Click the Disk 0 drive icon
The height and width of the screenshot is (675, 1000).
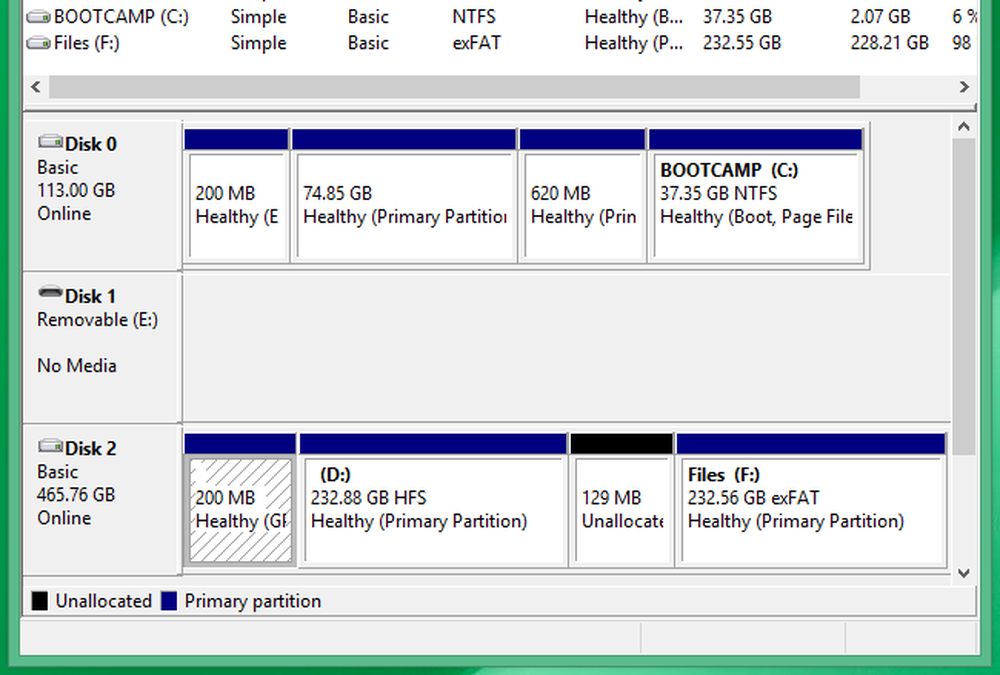pos(50,142)
